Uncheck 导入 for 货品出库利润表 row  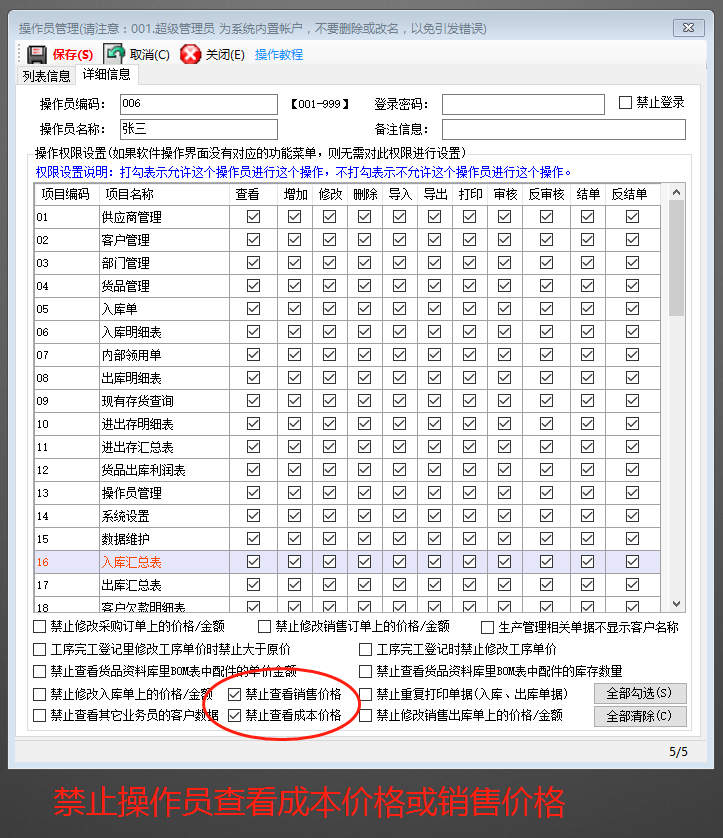(x=399, y=469)
